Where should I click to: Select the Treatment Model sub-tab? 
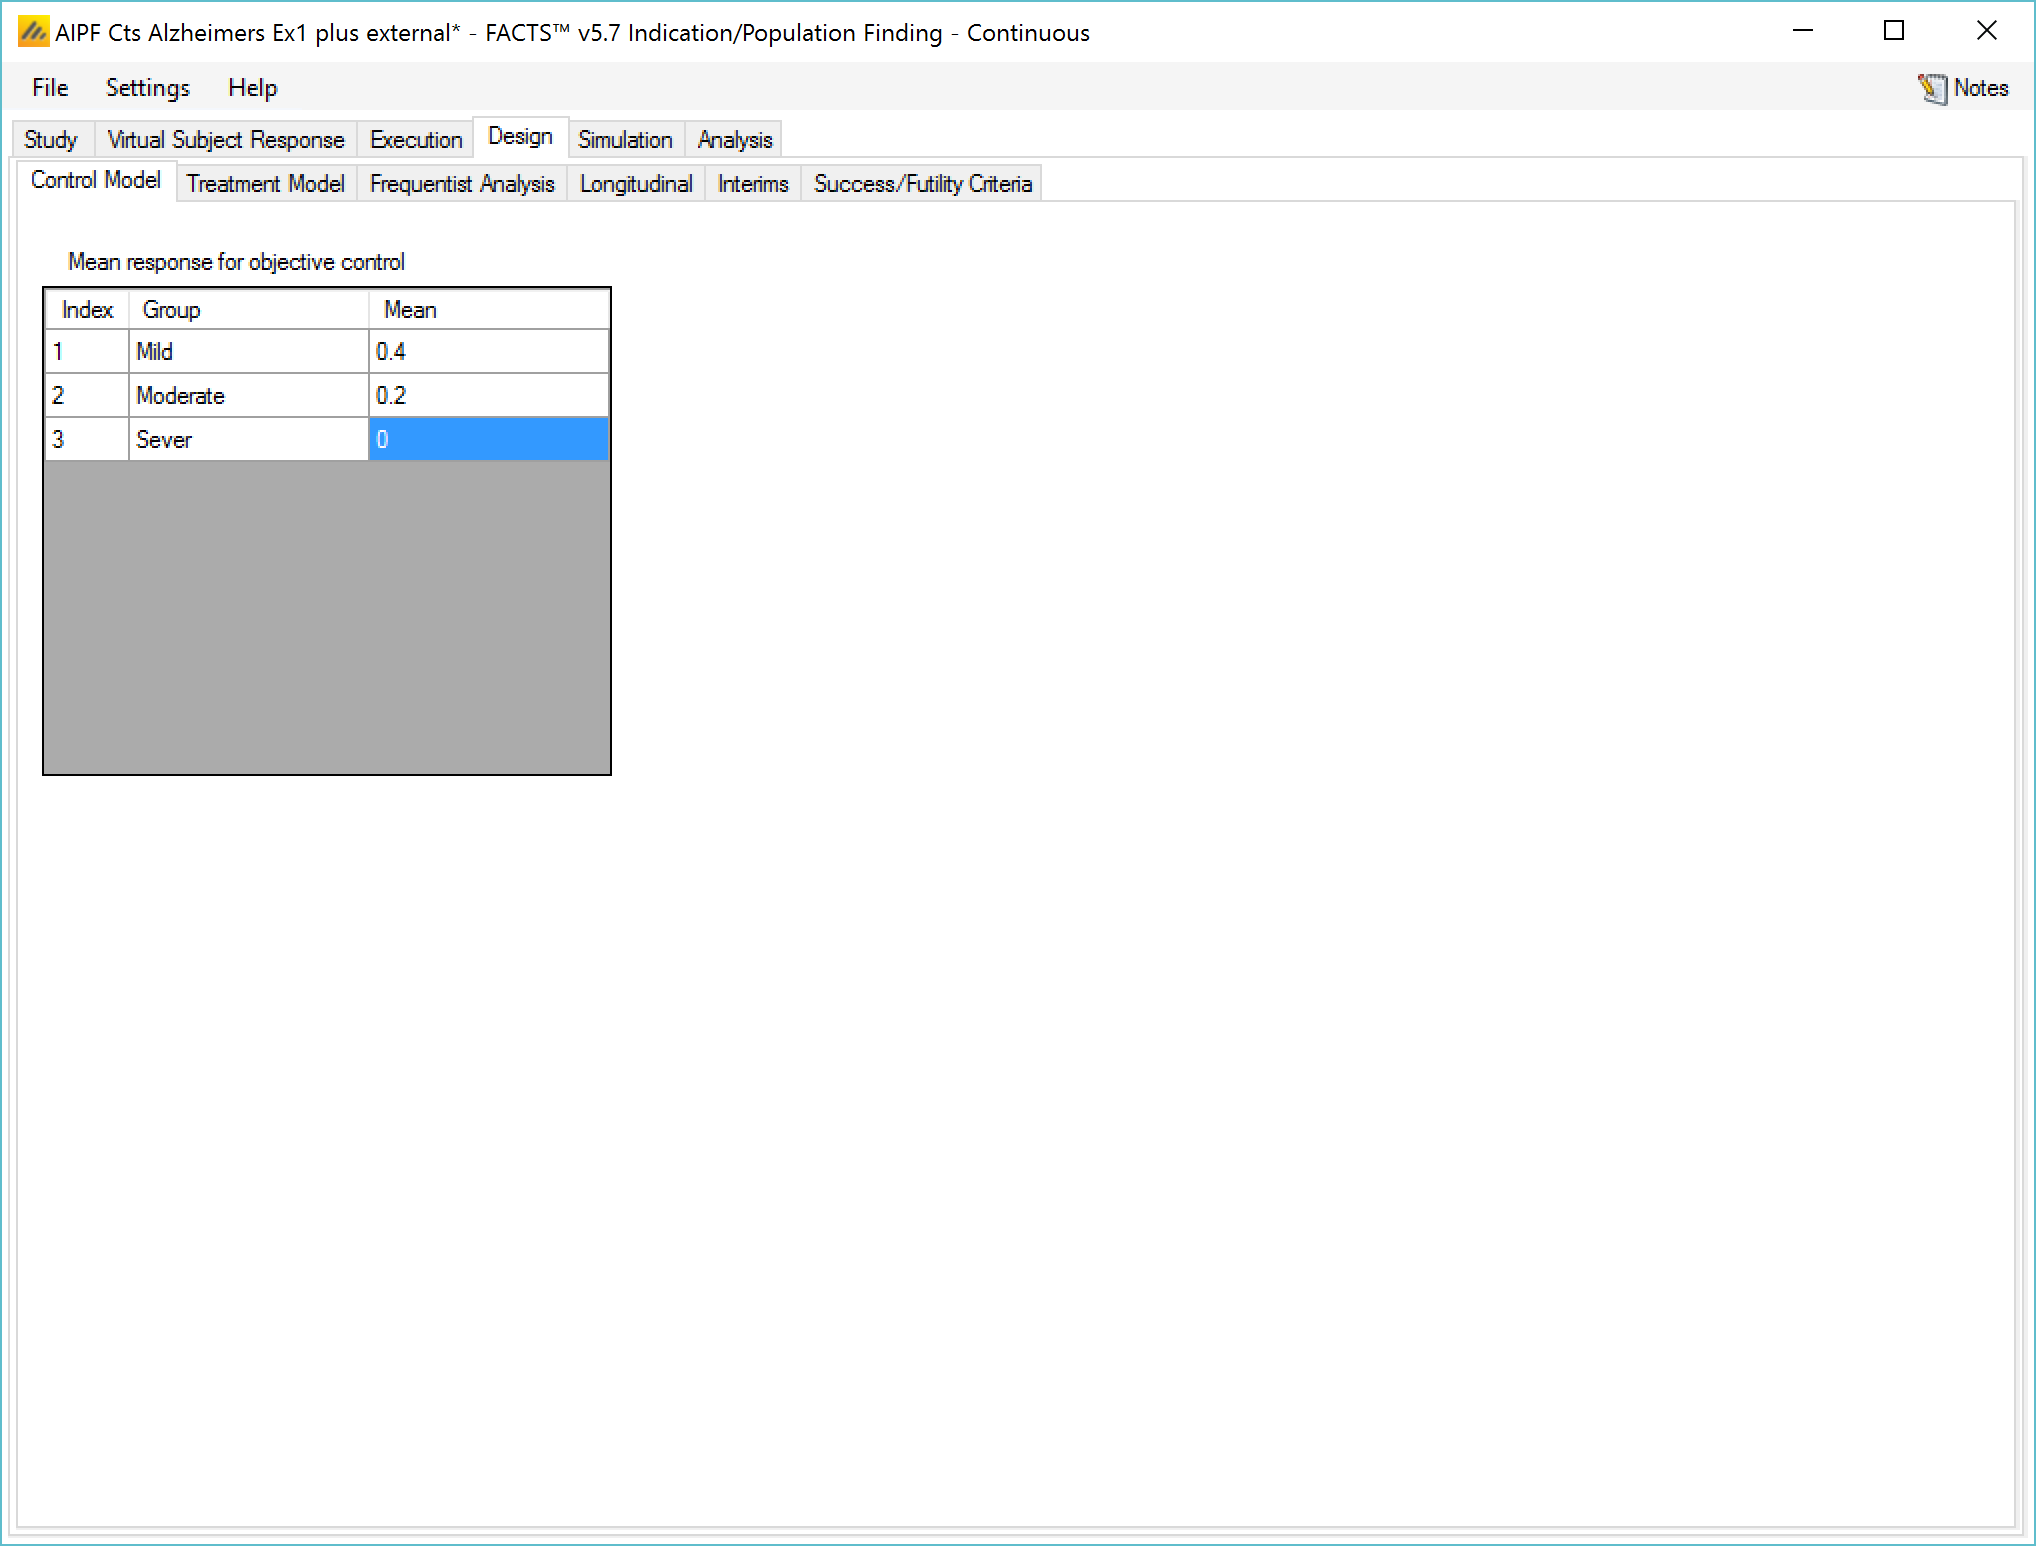265,184
